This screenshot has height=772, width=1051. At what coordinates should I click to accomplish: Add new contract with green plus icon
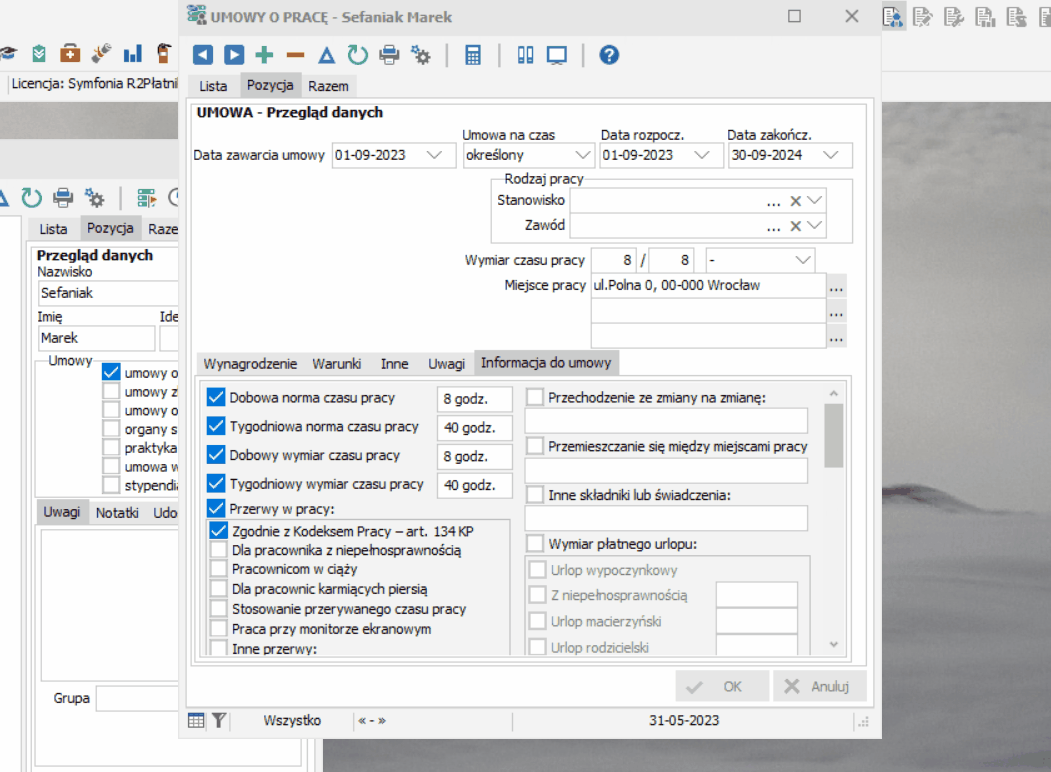(x=265, y=55)
